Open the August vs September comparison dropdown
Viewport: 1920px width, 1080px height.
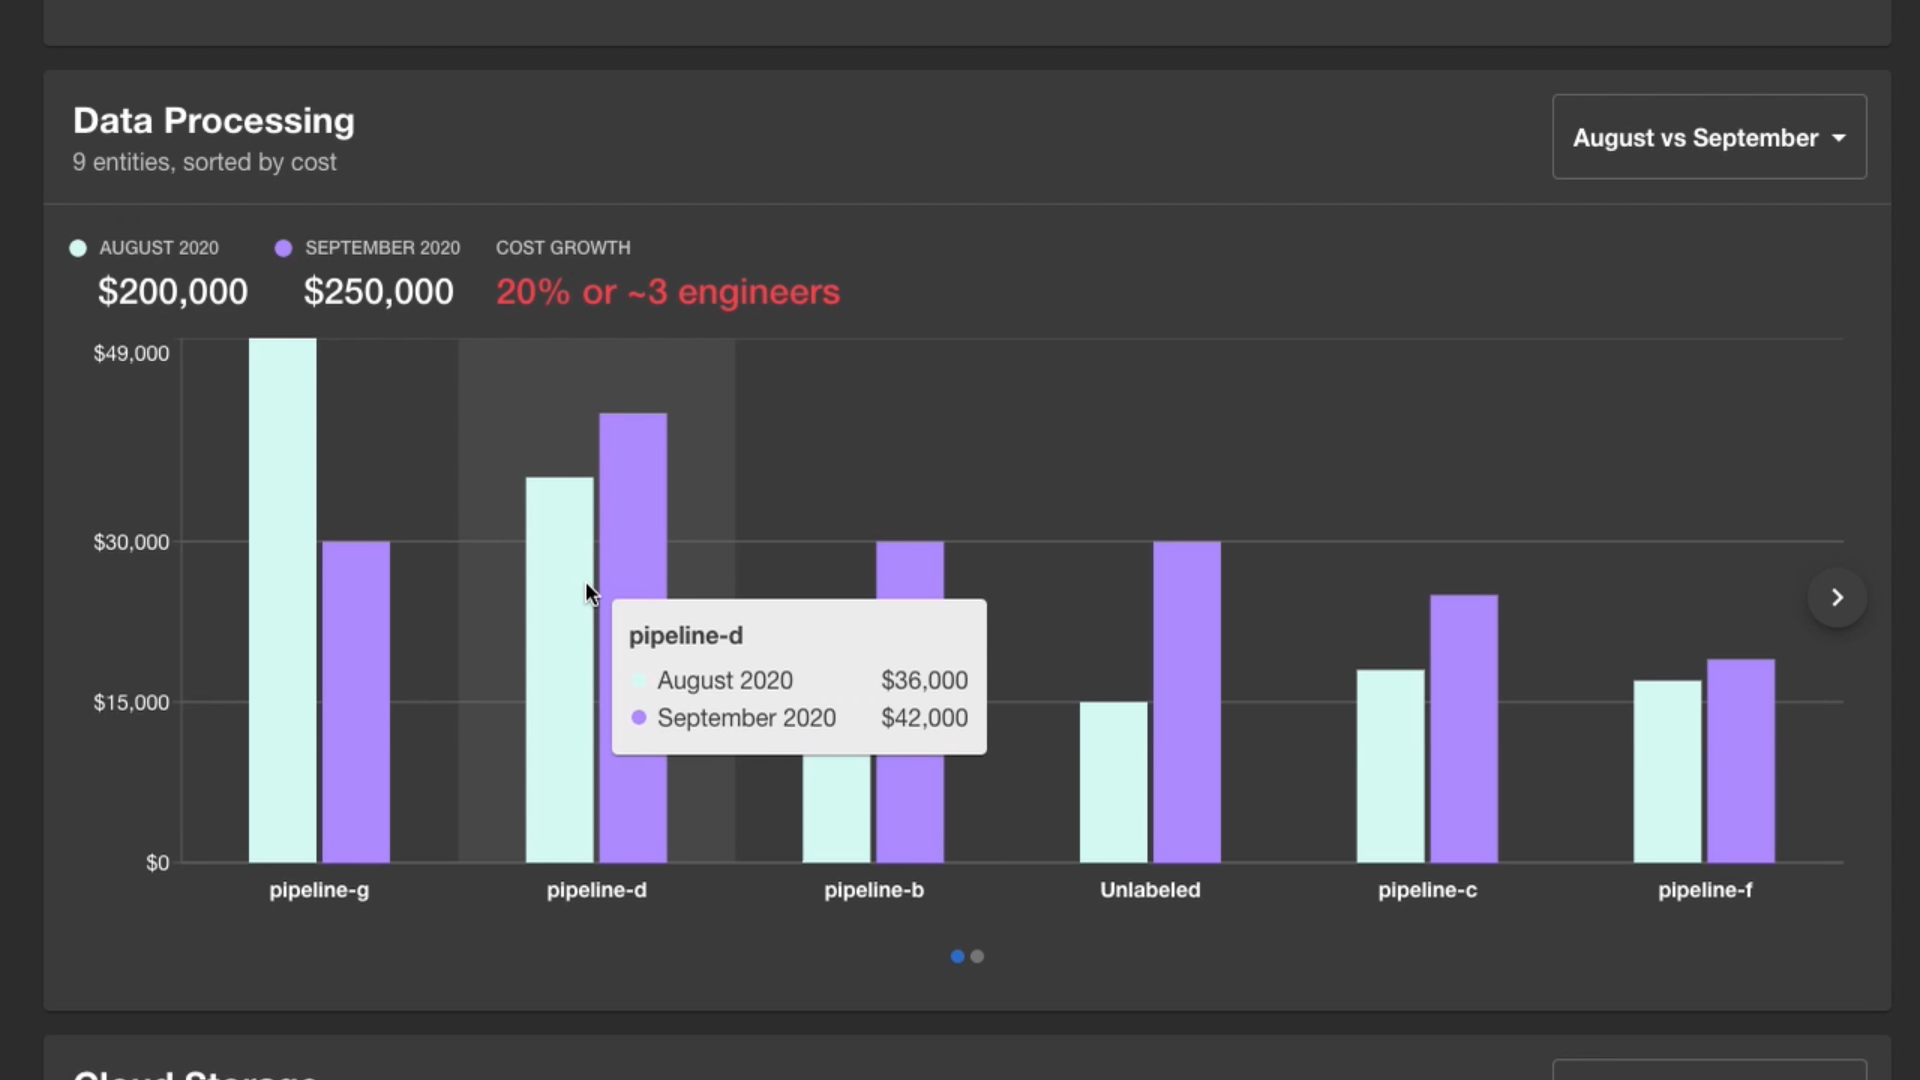(x=1709, y=137)
